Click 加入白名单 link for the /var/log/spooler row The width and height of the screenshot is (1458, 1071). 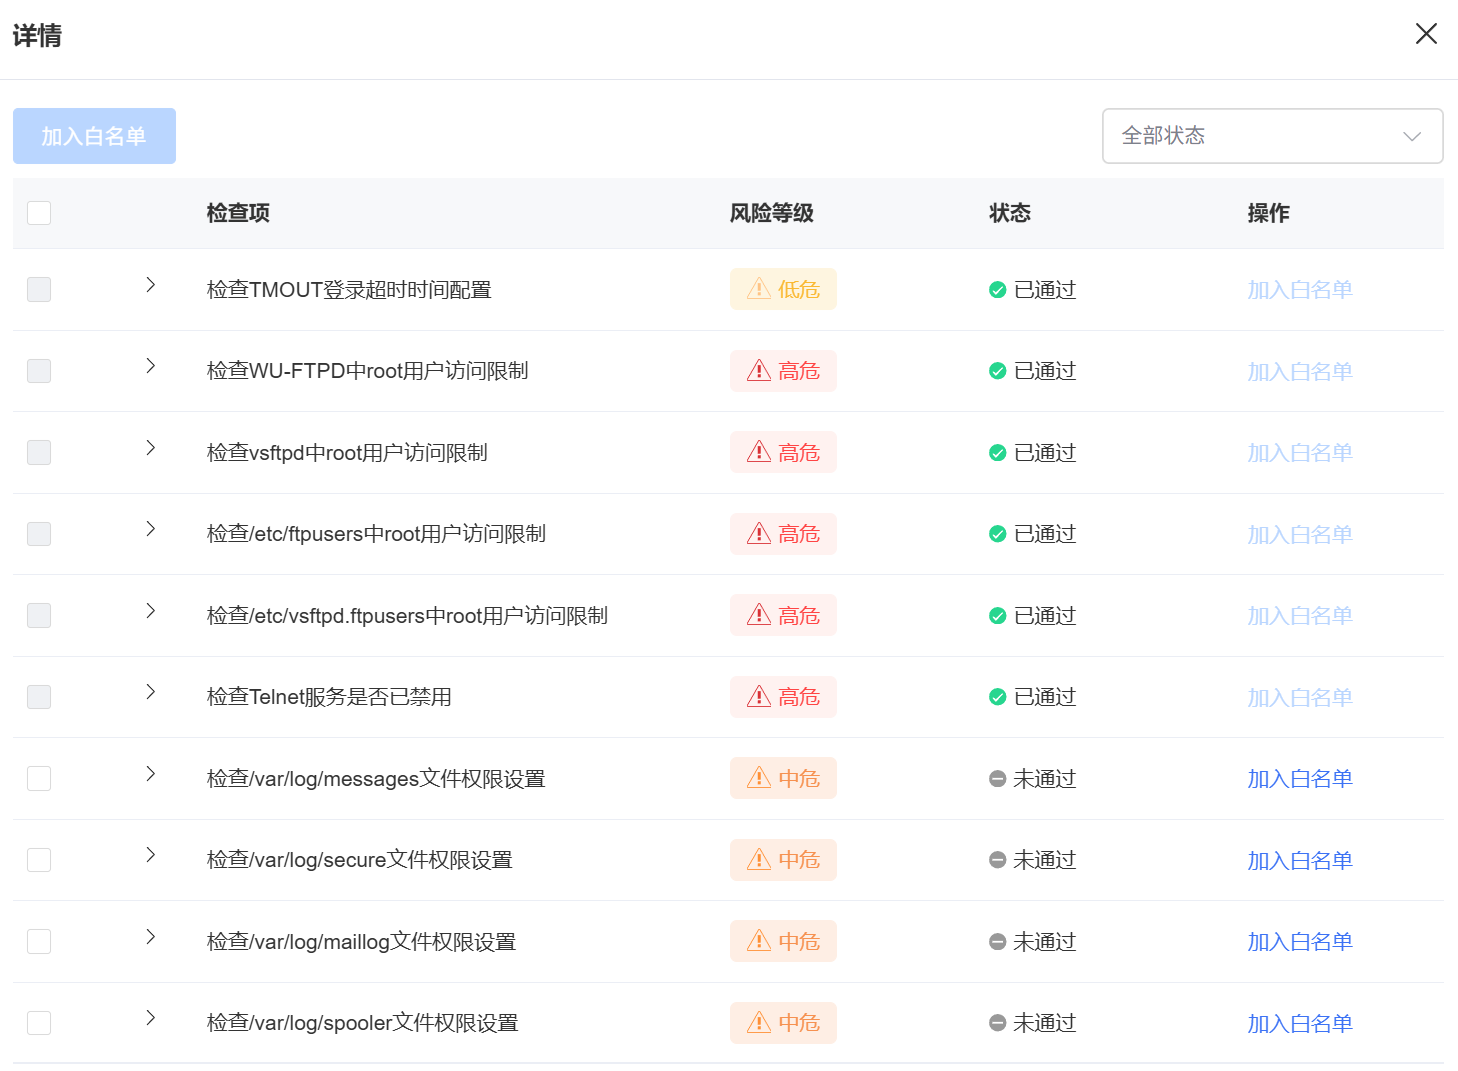pos(1299,1023)
